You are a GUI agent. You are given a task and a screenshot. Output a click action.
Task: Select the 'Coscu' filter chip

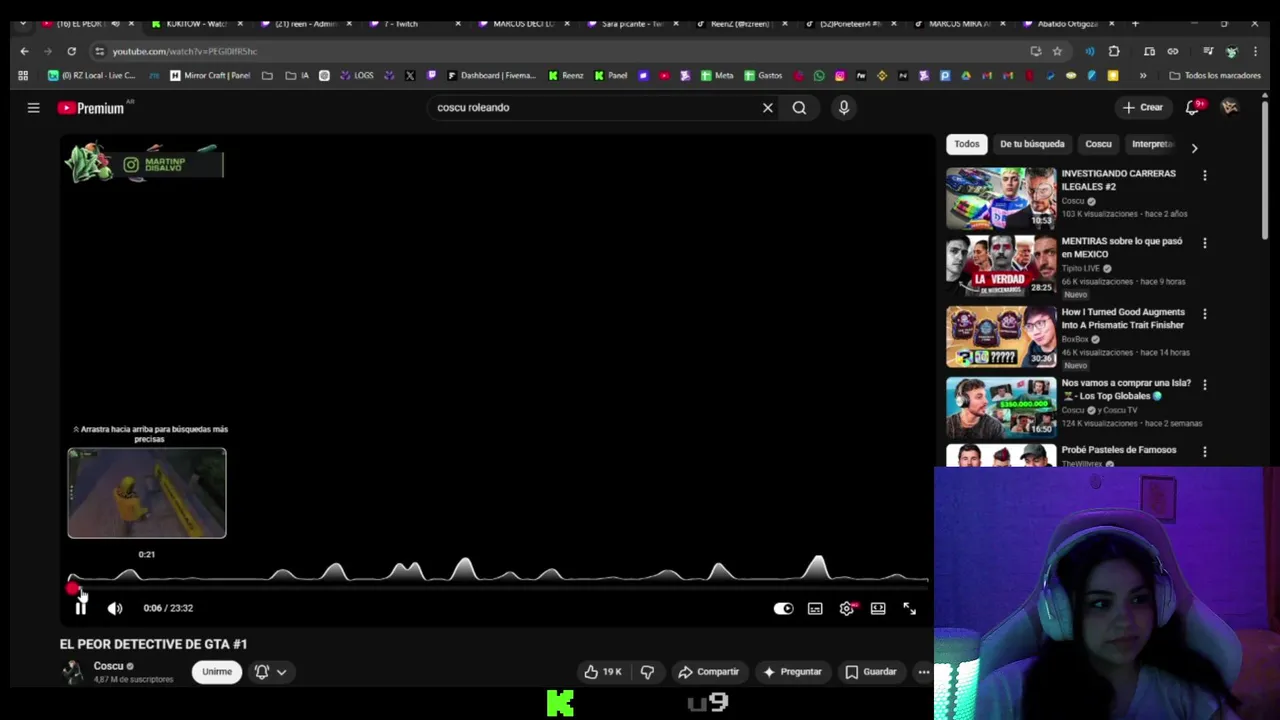(1098, 144)
